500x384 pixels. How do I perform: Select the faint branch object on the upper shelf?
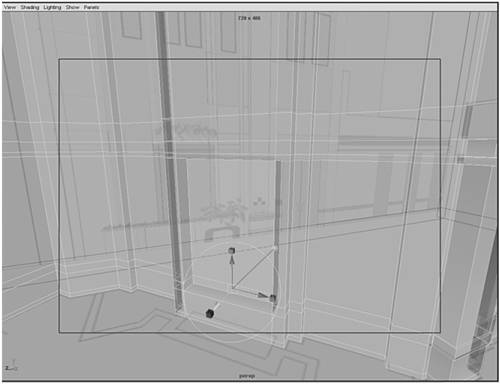[186, 131]
